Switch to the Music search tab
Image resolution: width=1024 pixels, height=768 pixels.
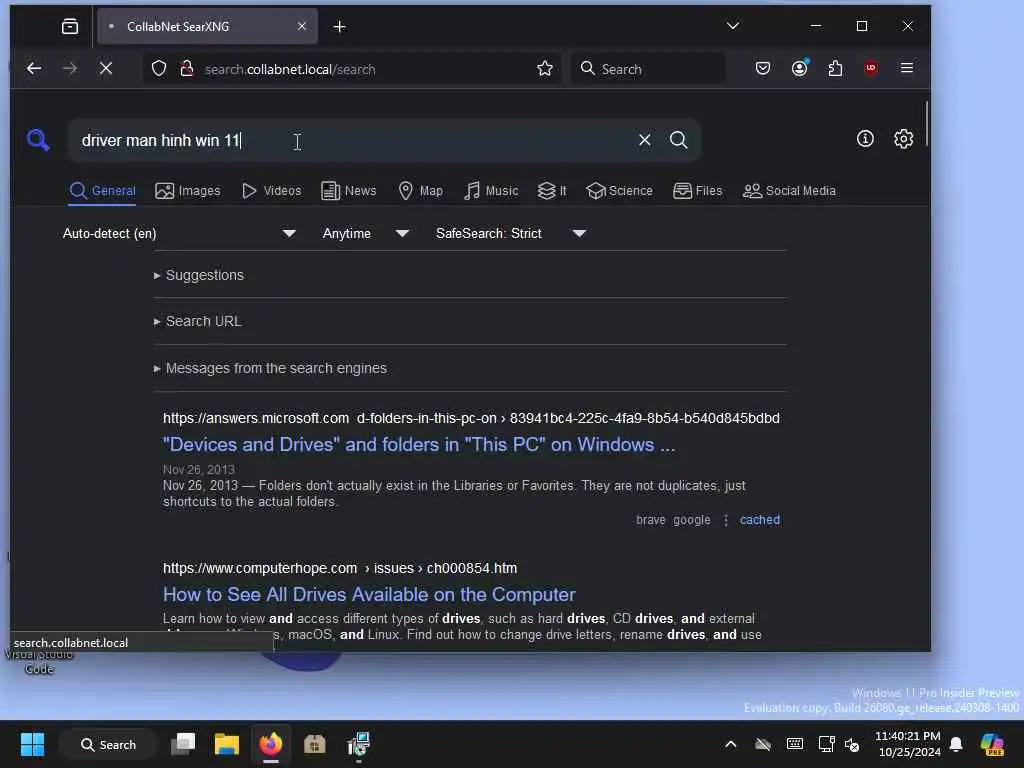491,191
